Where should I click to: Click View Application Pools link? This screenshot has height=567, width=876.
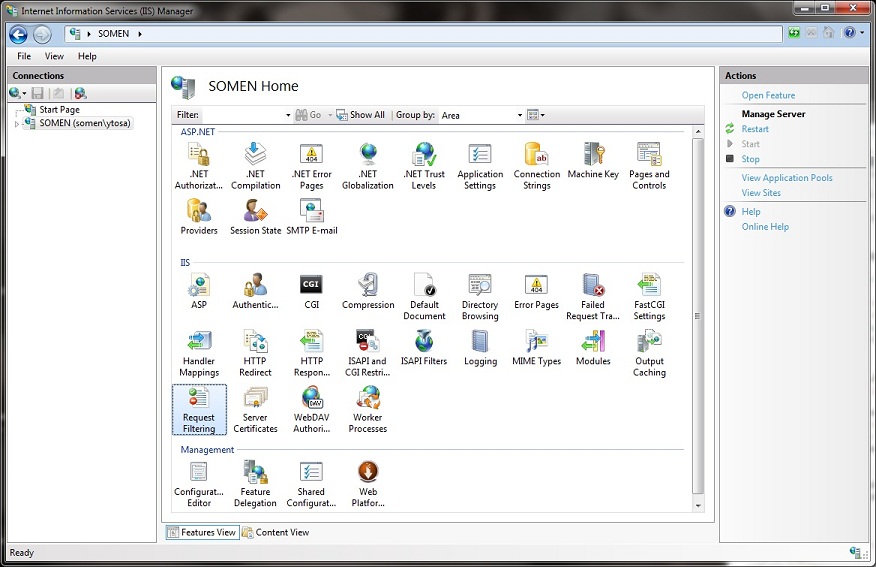coord(787,178)
